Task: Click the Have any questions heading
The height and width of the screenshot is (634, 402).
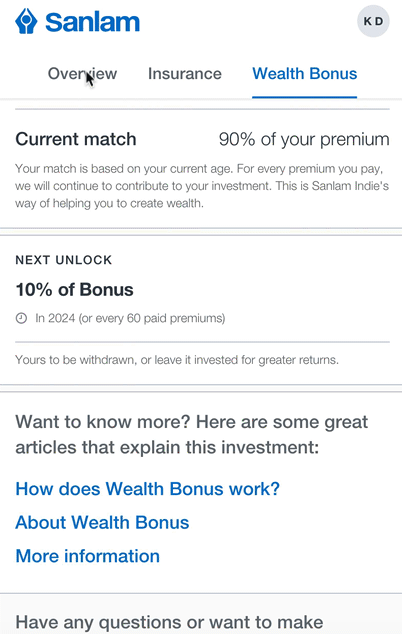Action: pos(169,623)
